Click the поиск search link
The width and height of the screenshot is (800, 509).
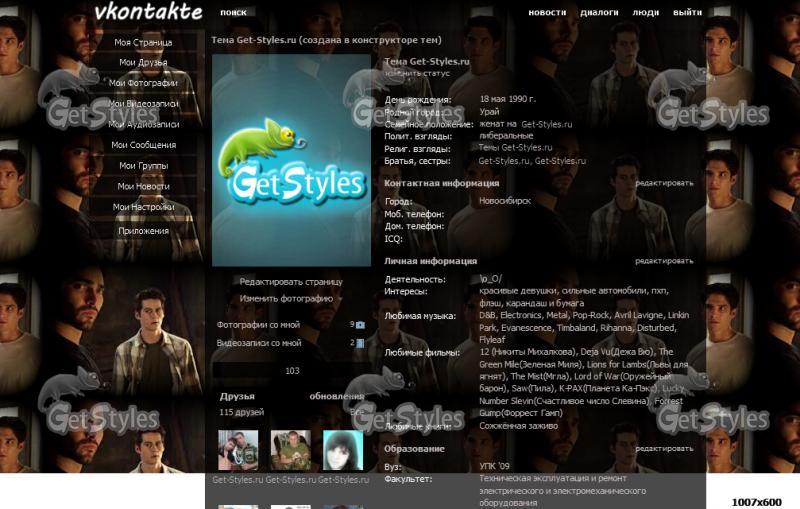tap(233, 13)
